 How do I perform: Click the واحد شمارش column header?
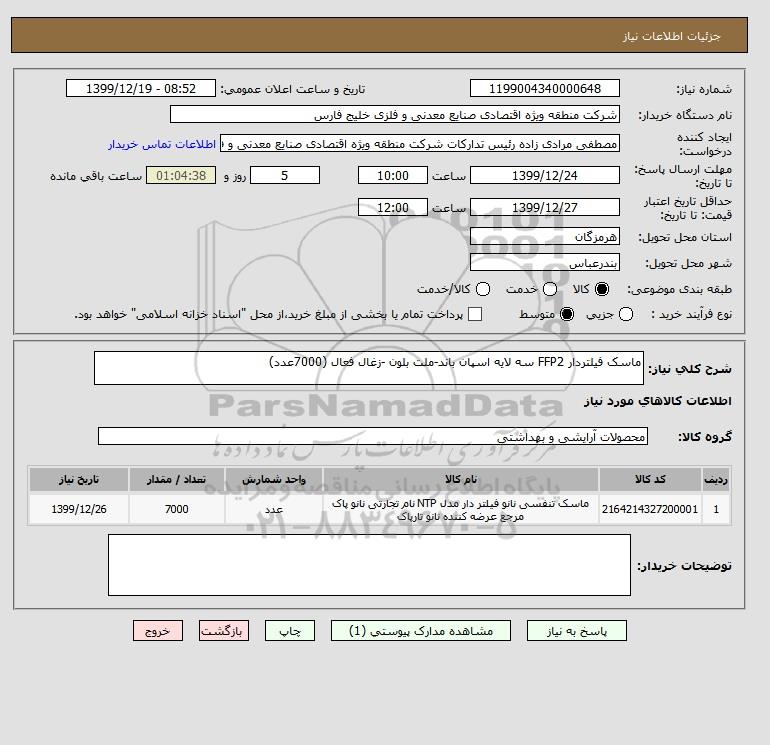pyautogui.click(x=274, y=479)
